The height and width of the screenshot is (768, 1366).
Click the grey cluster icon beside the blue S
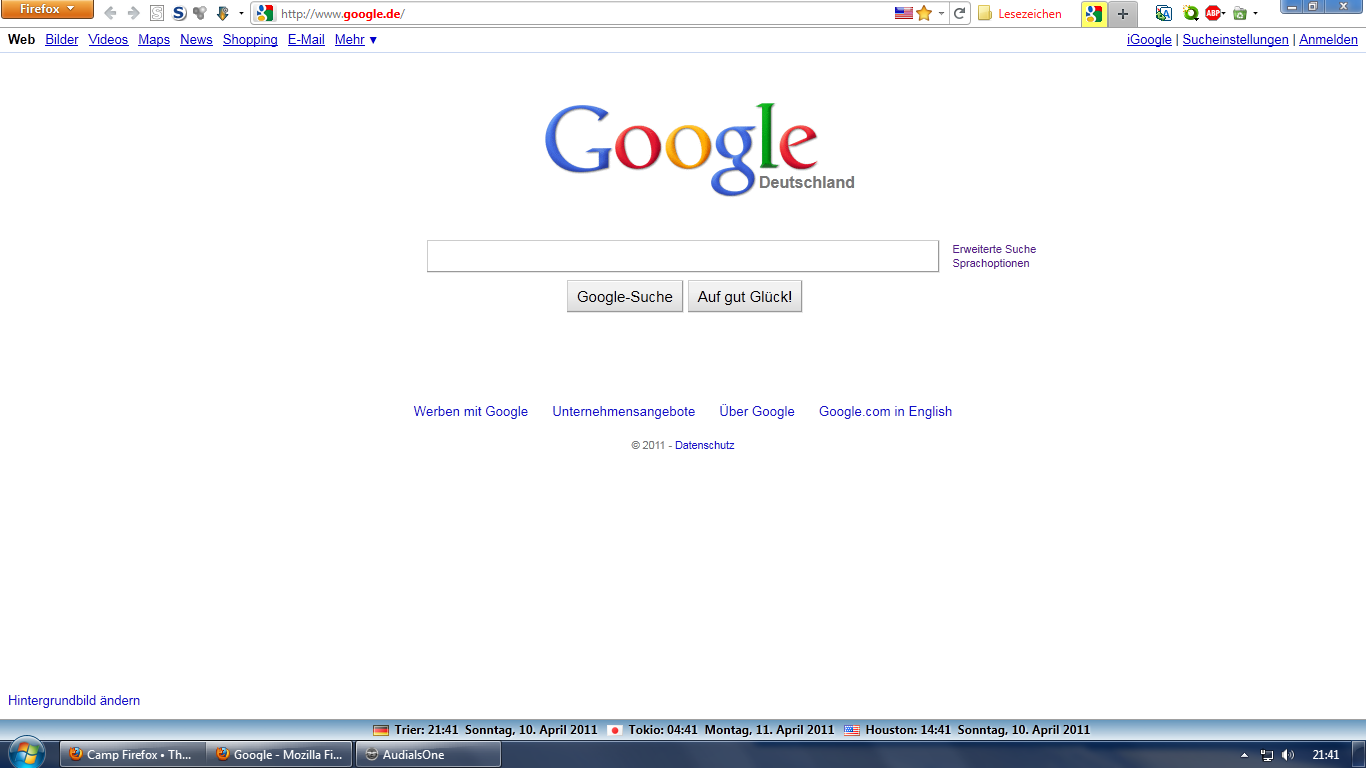[x=200, y=13]
